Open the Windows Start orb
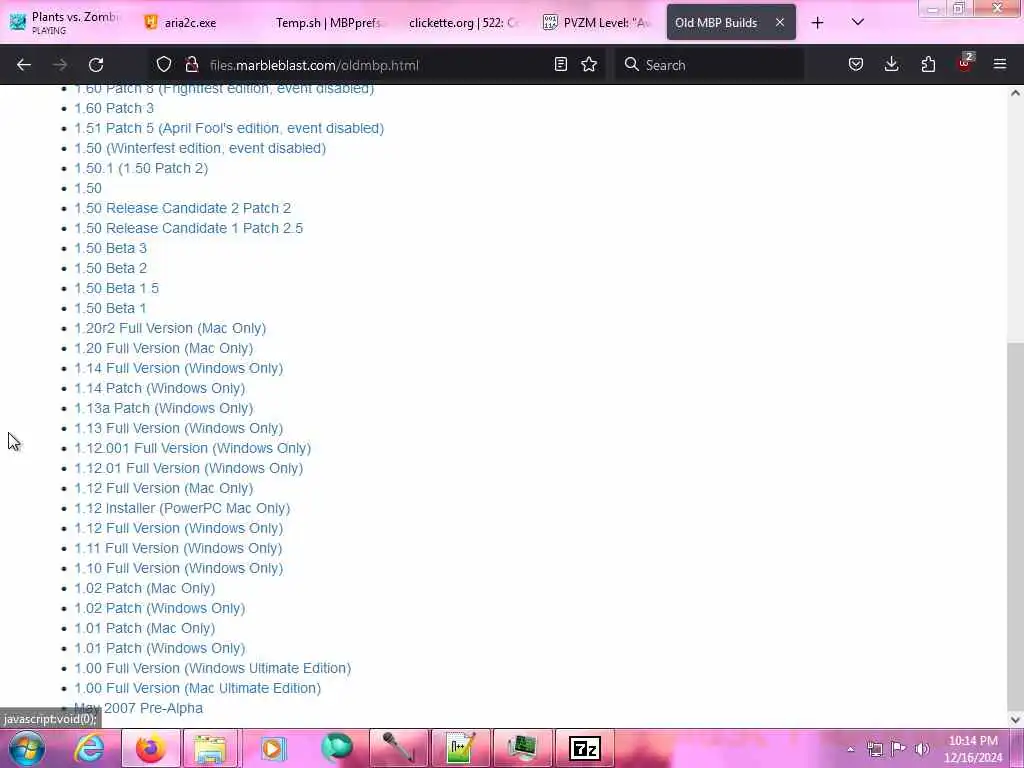1024x768 pixels. [x=27, y=748]
